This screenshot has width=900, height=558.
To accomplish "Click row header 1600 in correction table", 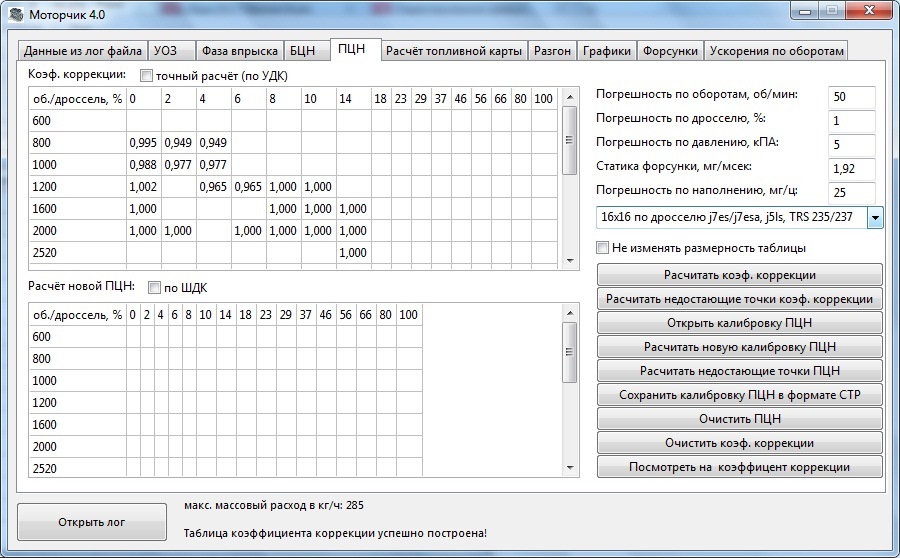I will [x=78, y=208].
